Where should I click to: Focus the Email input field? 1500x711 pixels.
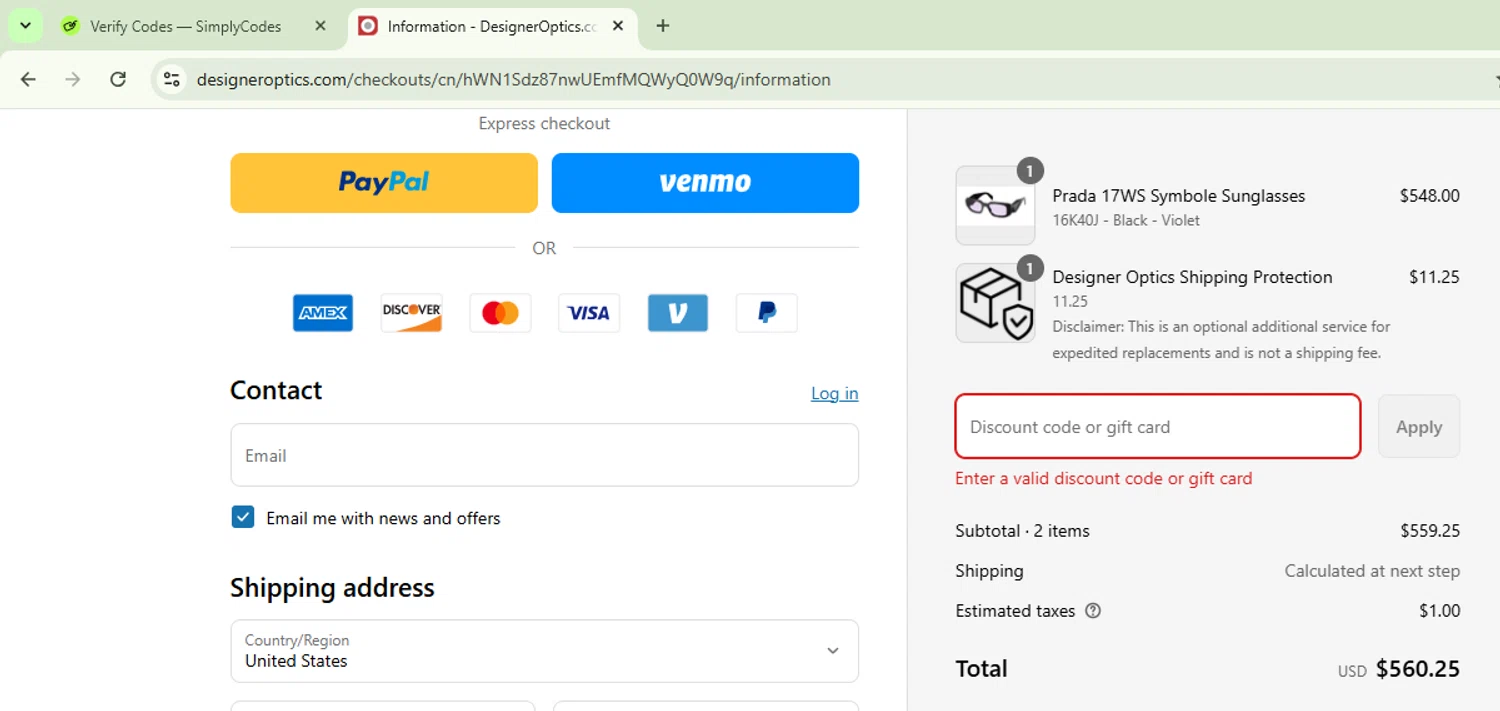[544, 455]
